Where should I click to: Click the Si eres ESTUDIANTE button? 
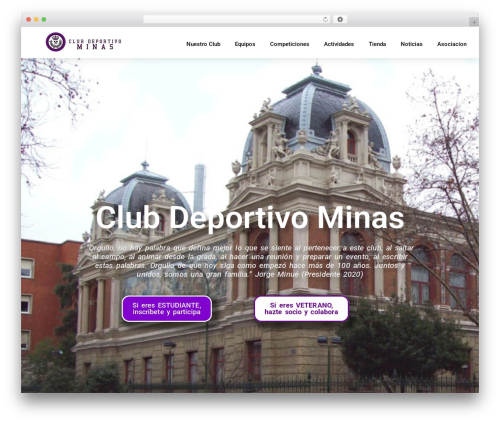click(167, 309)
